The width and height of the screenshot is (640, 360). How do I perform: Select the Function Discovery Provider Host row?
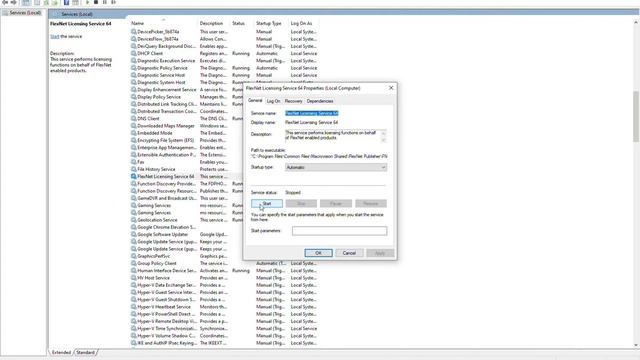(186, 184)
